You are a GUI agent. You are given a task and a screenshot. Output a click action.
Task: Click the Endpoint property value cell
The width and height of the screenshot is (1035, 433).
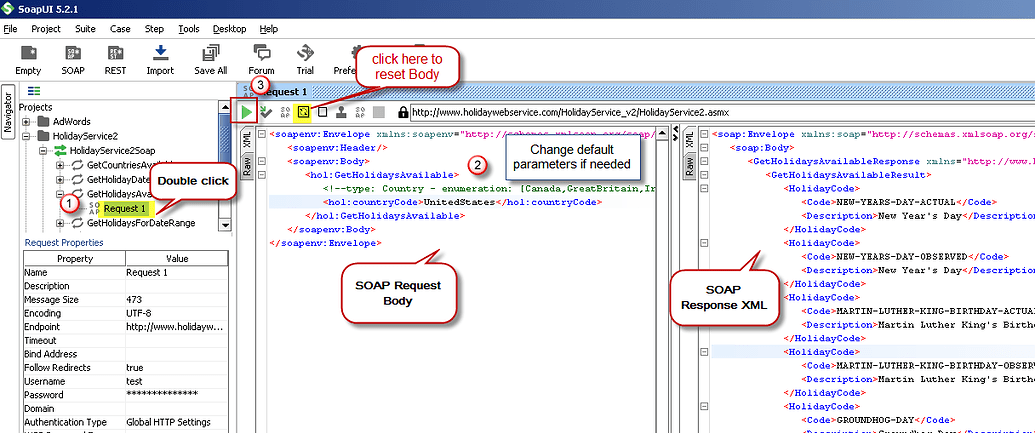pos(176,327)
